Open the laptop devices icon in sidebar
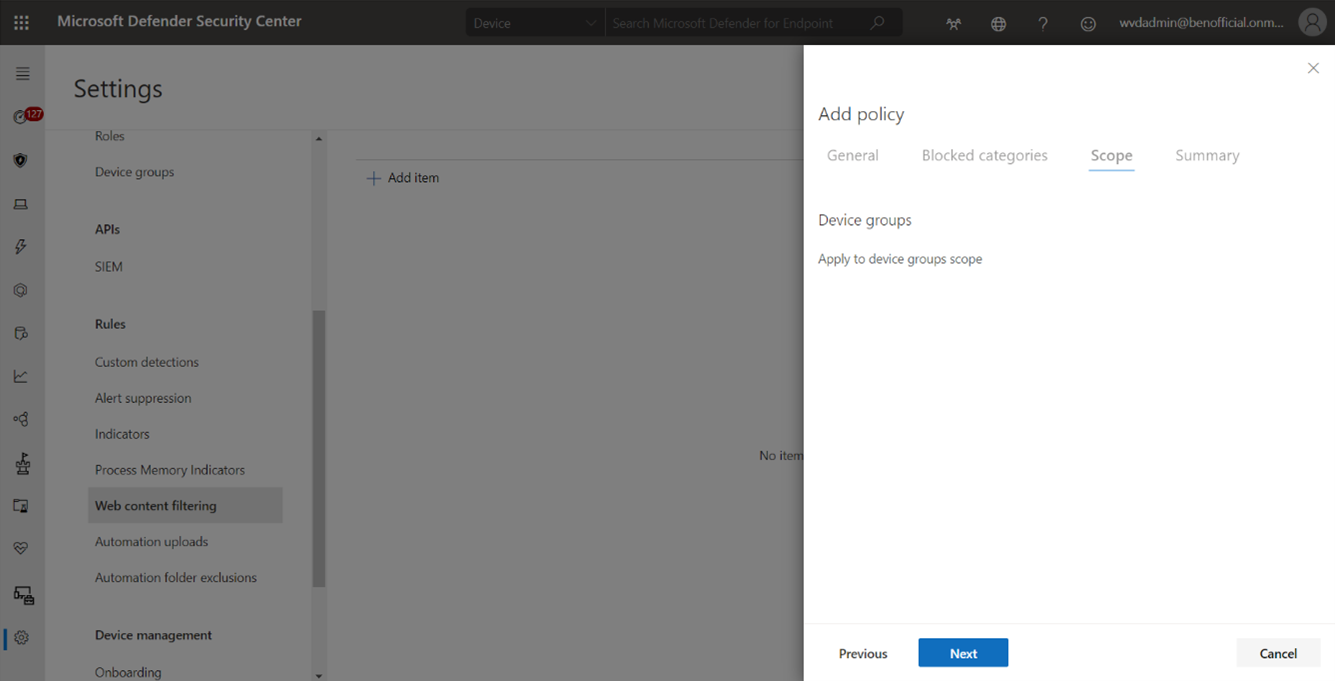1335x681 pixels. 21,204
